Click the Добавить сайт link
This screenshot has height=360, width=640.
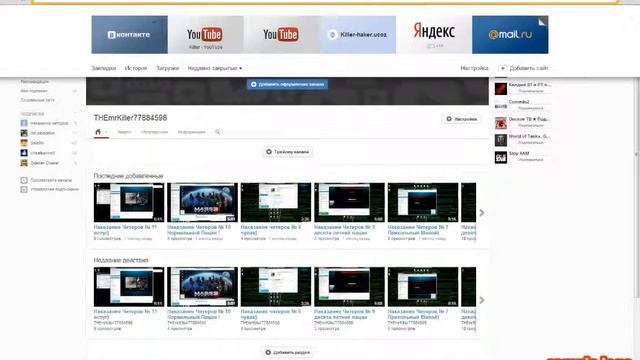[x=529, y=68]
